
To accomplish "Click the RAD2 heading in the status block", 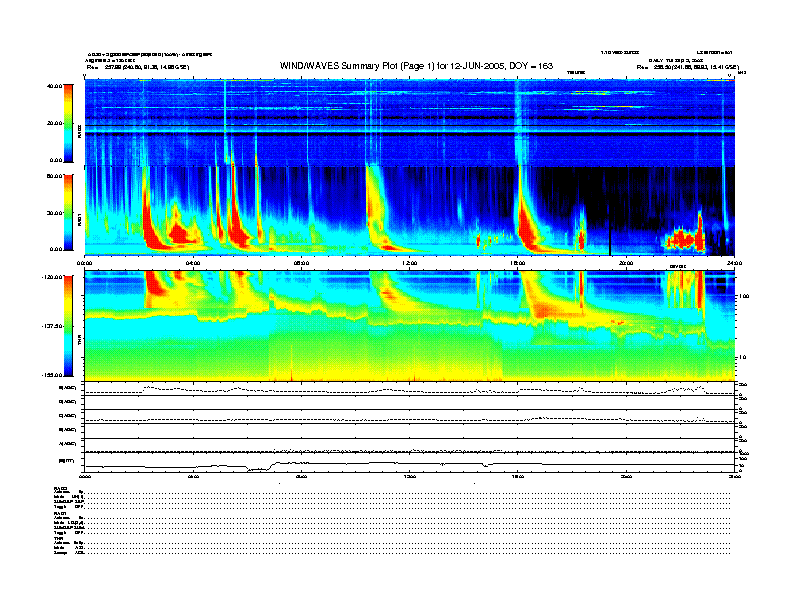I will [x=61, y=489].
